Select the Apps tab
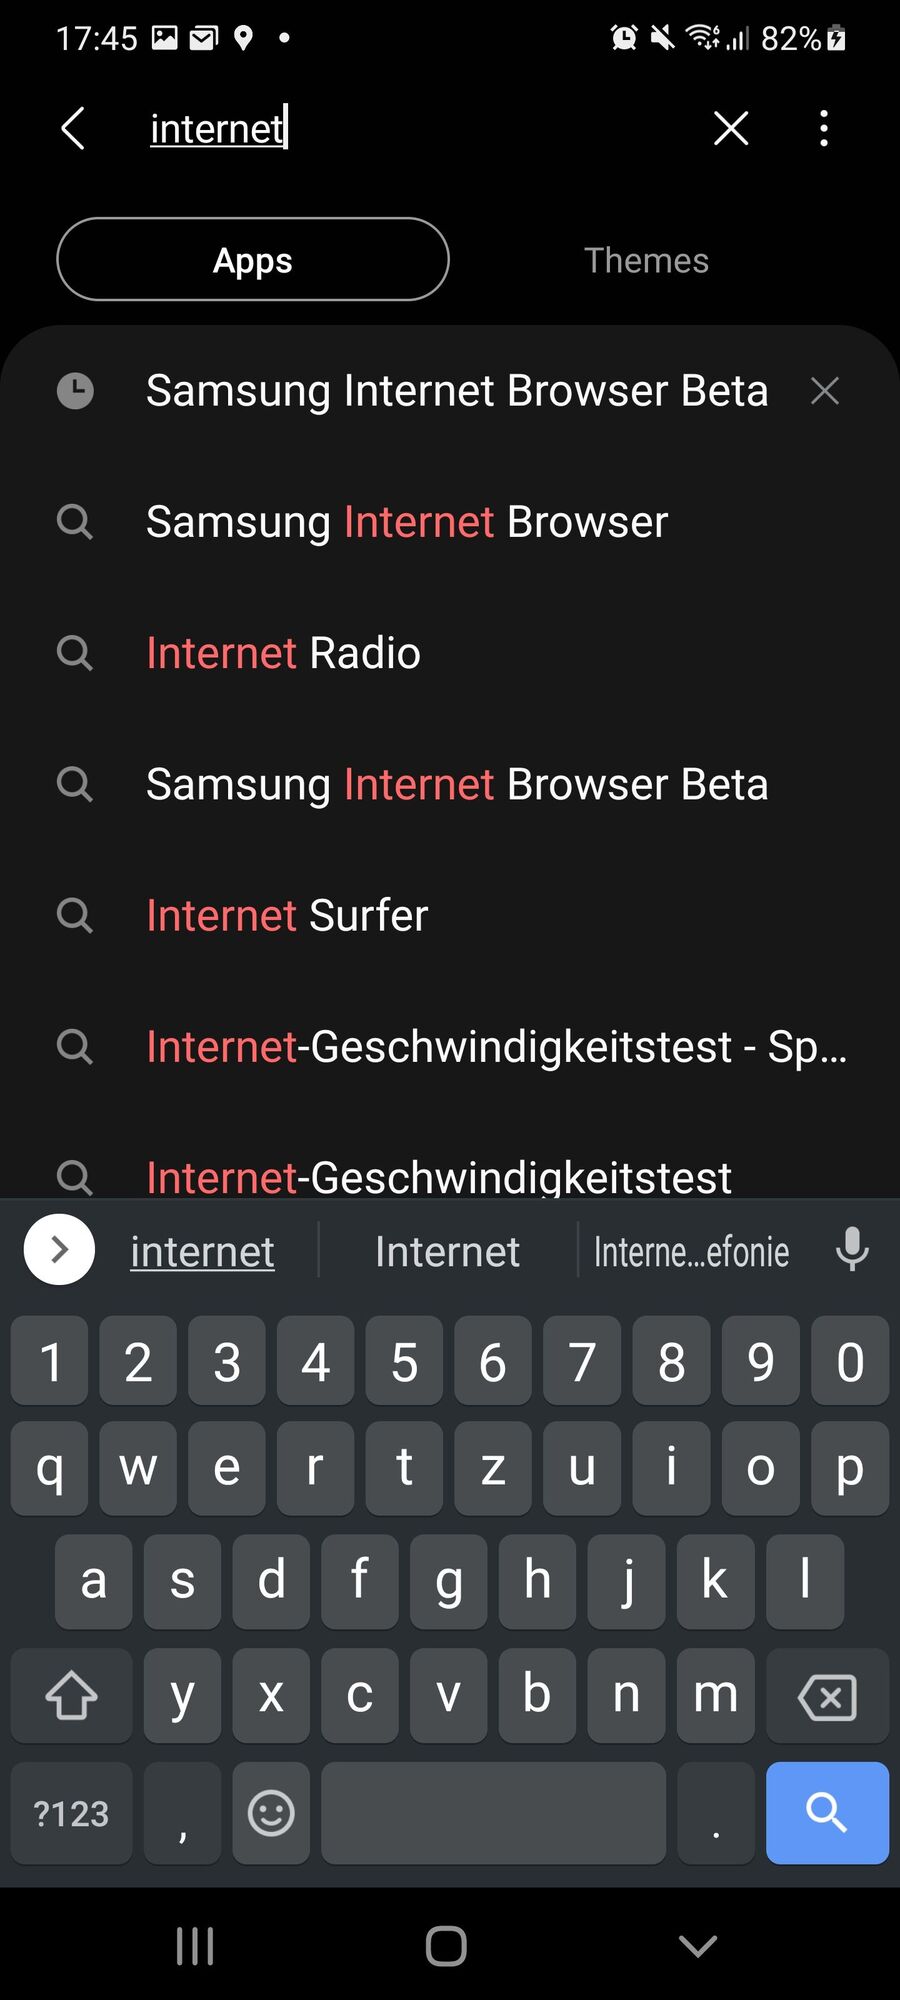900x2000 pixels. point(253,260)
